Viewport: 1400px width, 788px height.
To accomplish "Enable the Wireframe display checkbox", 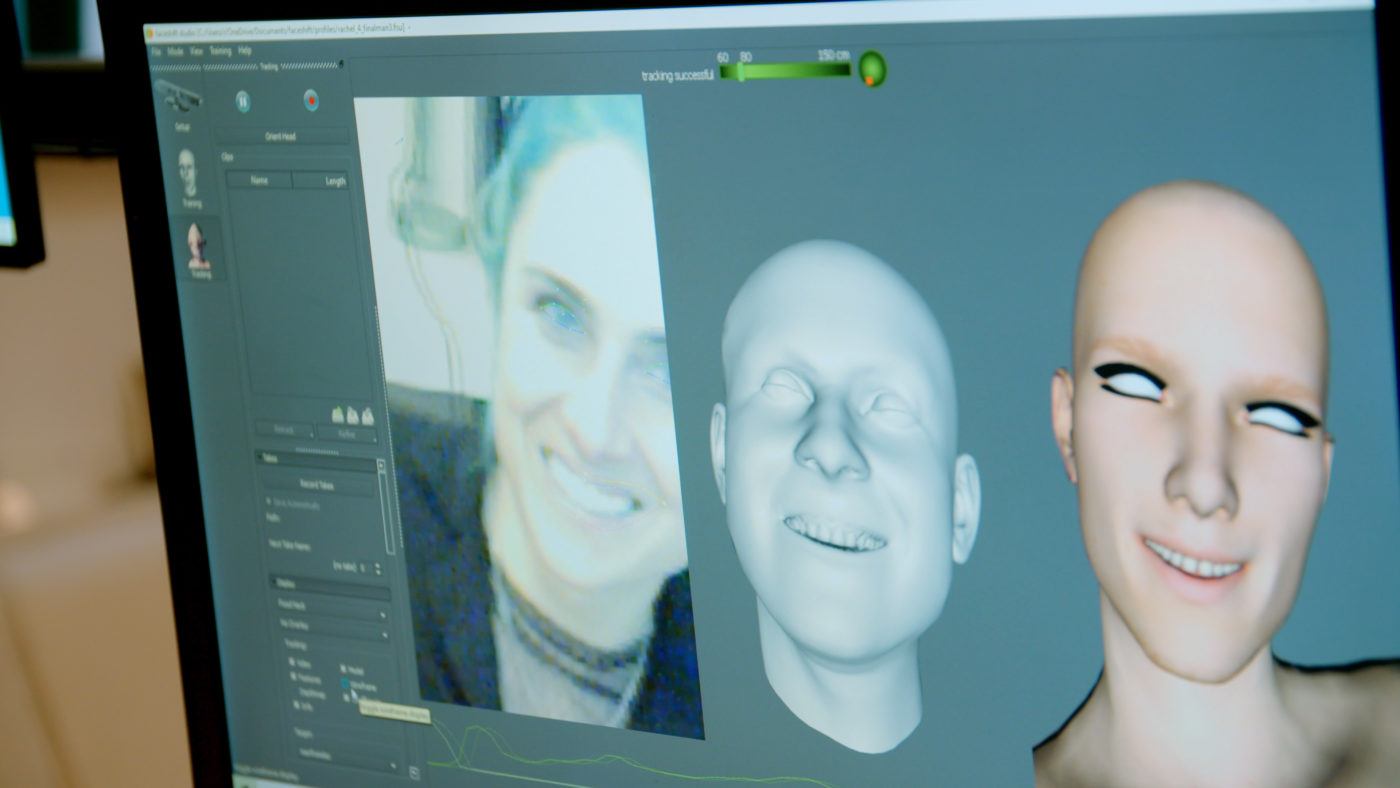I will [345, 684].
